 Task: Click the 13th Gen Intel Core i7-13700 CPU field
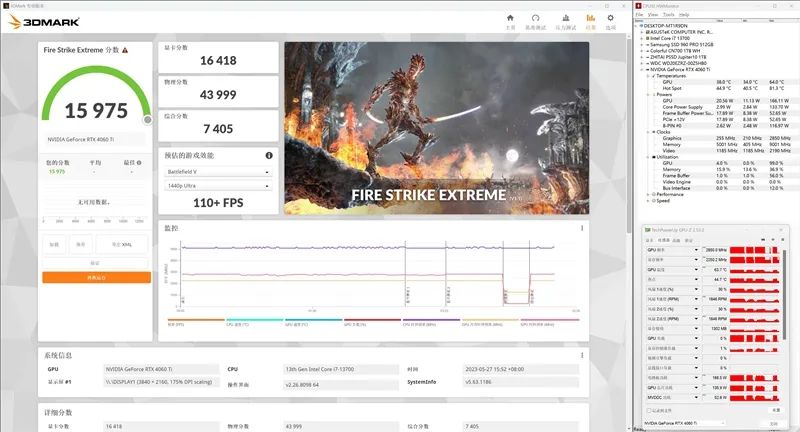pyautogui.click(x=341, y=369)
